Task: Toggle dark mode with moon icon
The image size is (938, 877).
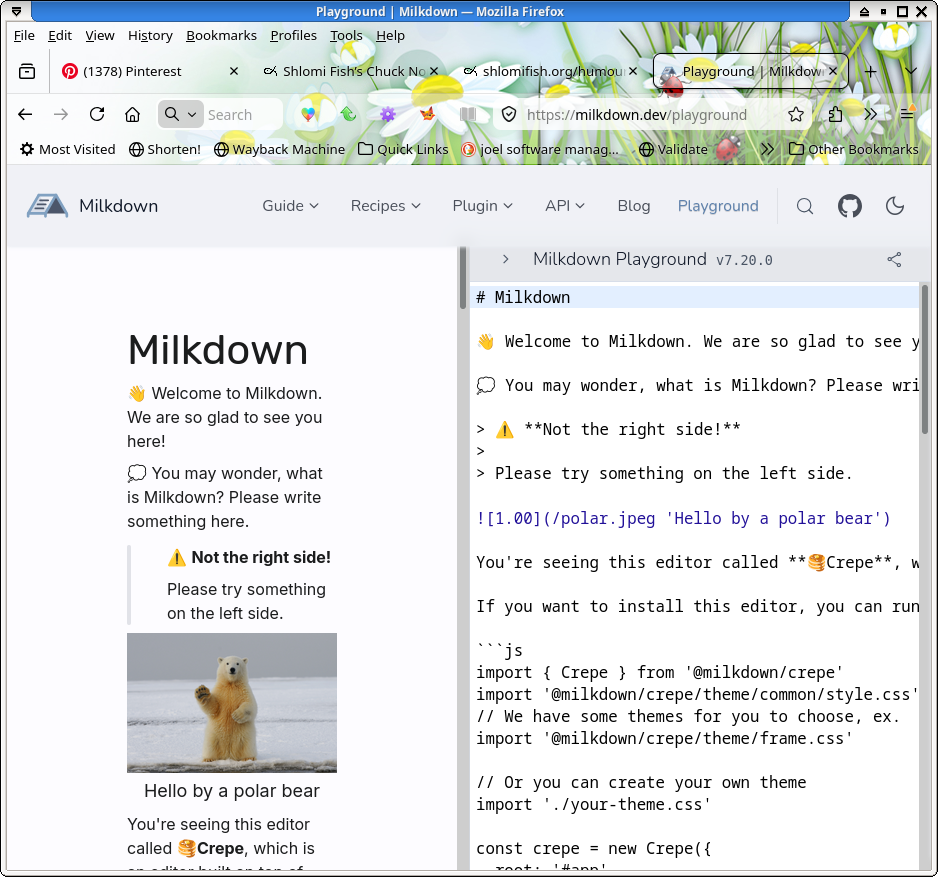Action: (895, 206)
